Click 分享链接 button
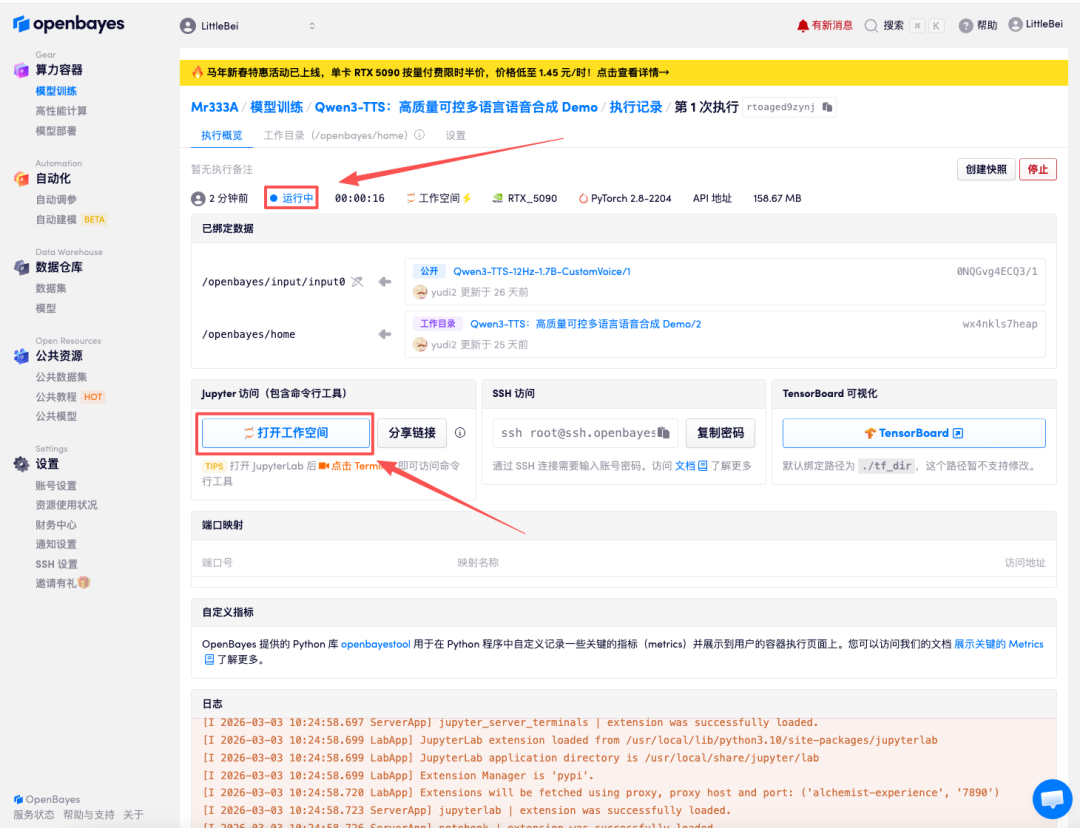This screenshot has width=1080, height=828. click(x=412, y=433)
